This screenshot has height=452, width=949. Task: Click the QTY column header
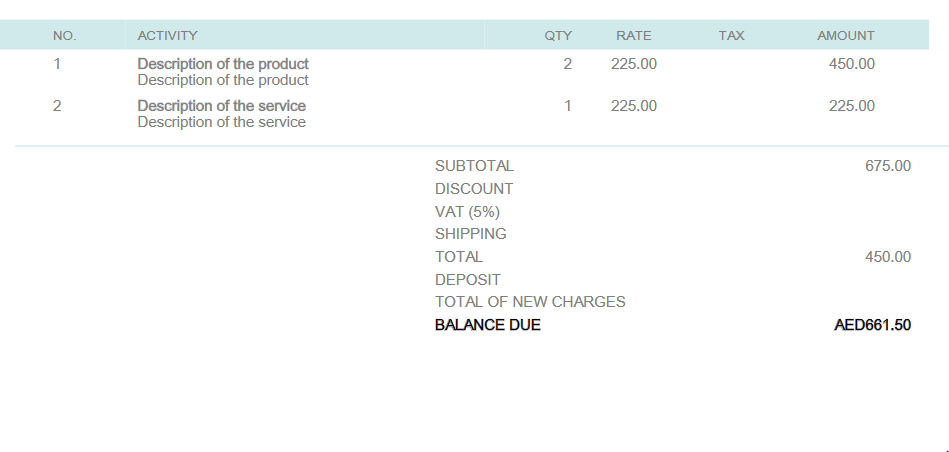(x=558, y=36)
